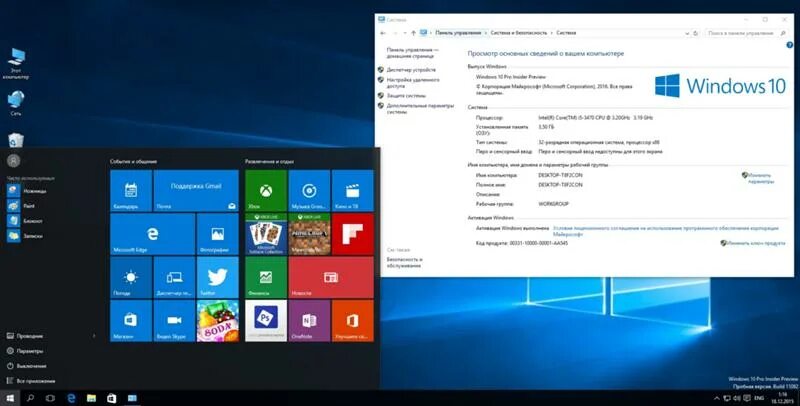Click the blue help question mark icon
The image size is (800, 406).
point(790,45)
